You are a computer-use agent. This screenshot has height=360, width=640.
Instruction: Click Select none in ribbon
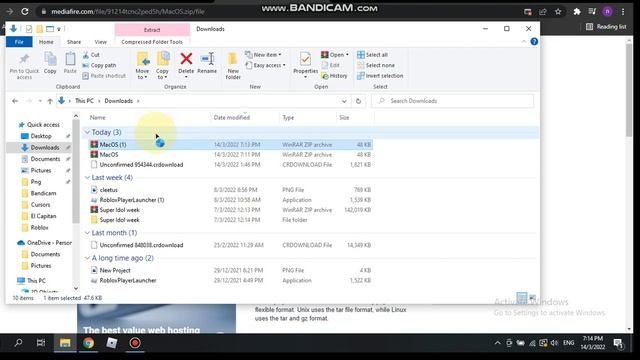tap(376, 65)
